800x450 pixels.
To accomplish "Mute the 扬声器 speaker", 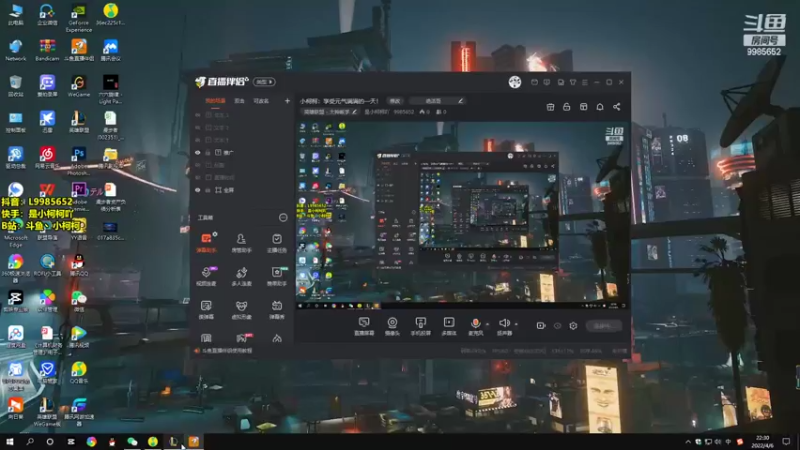I will coord(504,326).
